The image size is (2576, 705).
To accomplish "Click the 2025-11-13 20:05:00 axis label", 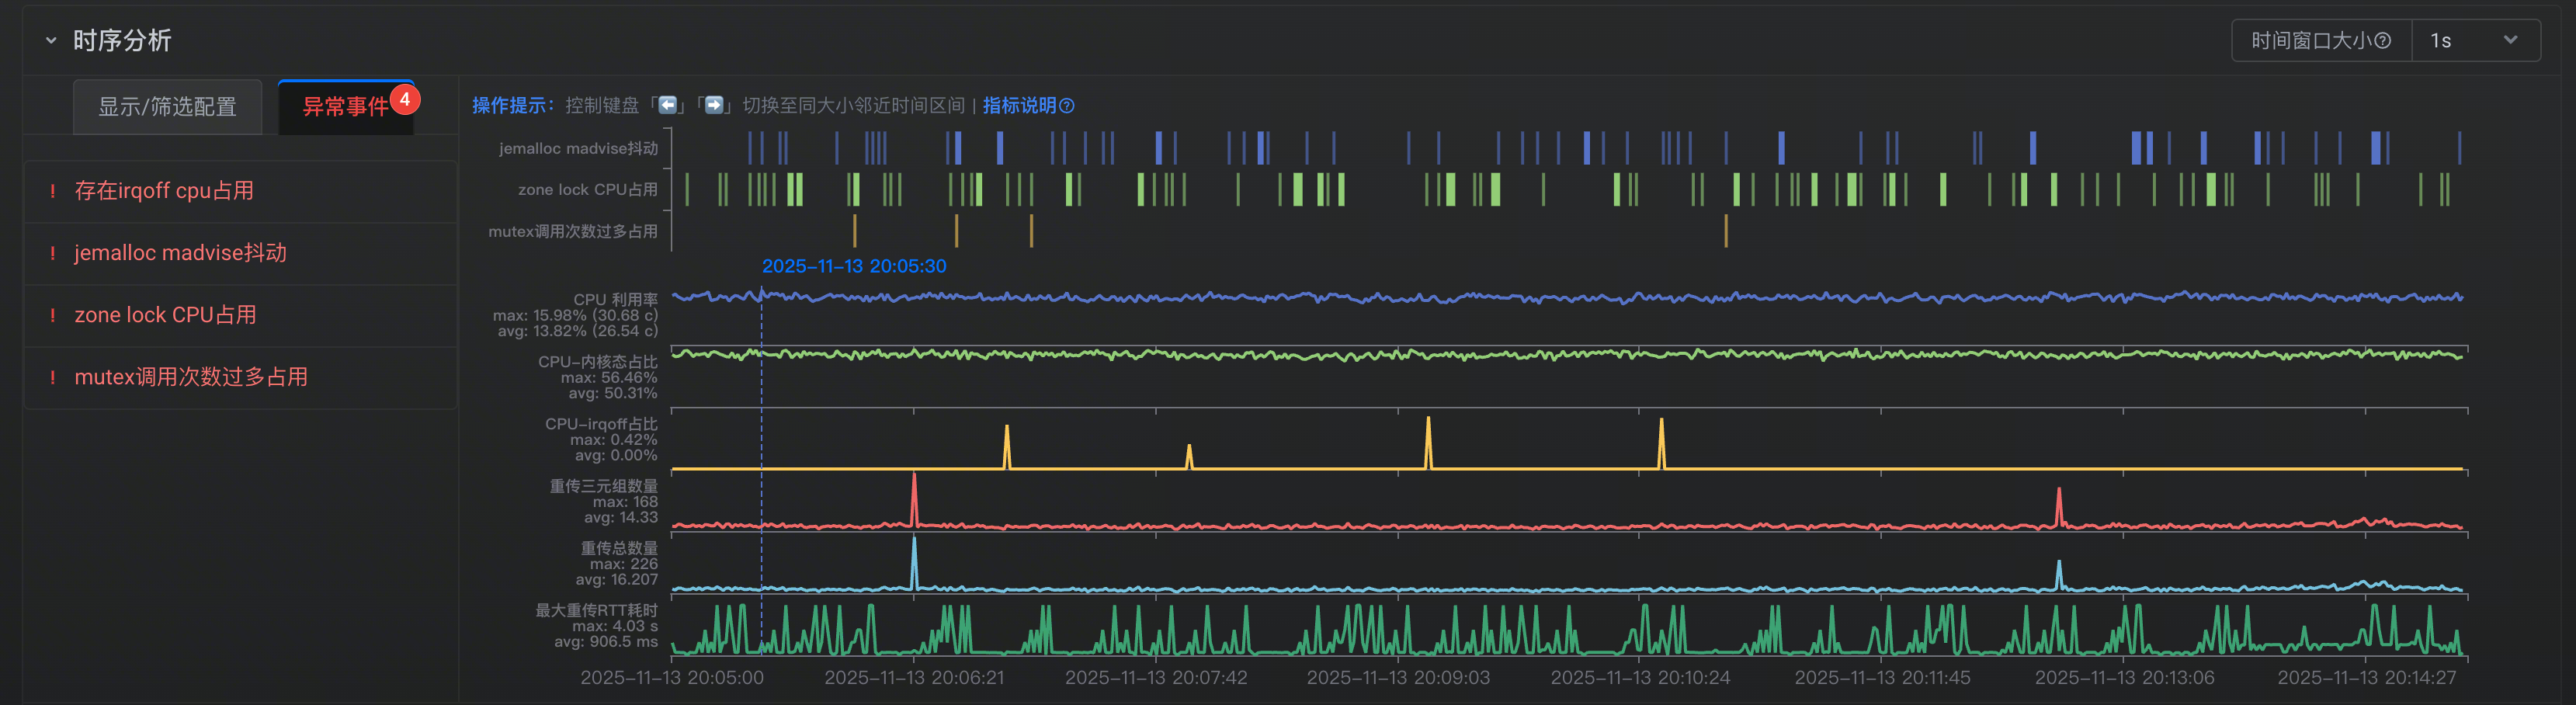I will click(x=672, y=677).
